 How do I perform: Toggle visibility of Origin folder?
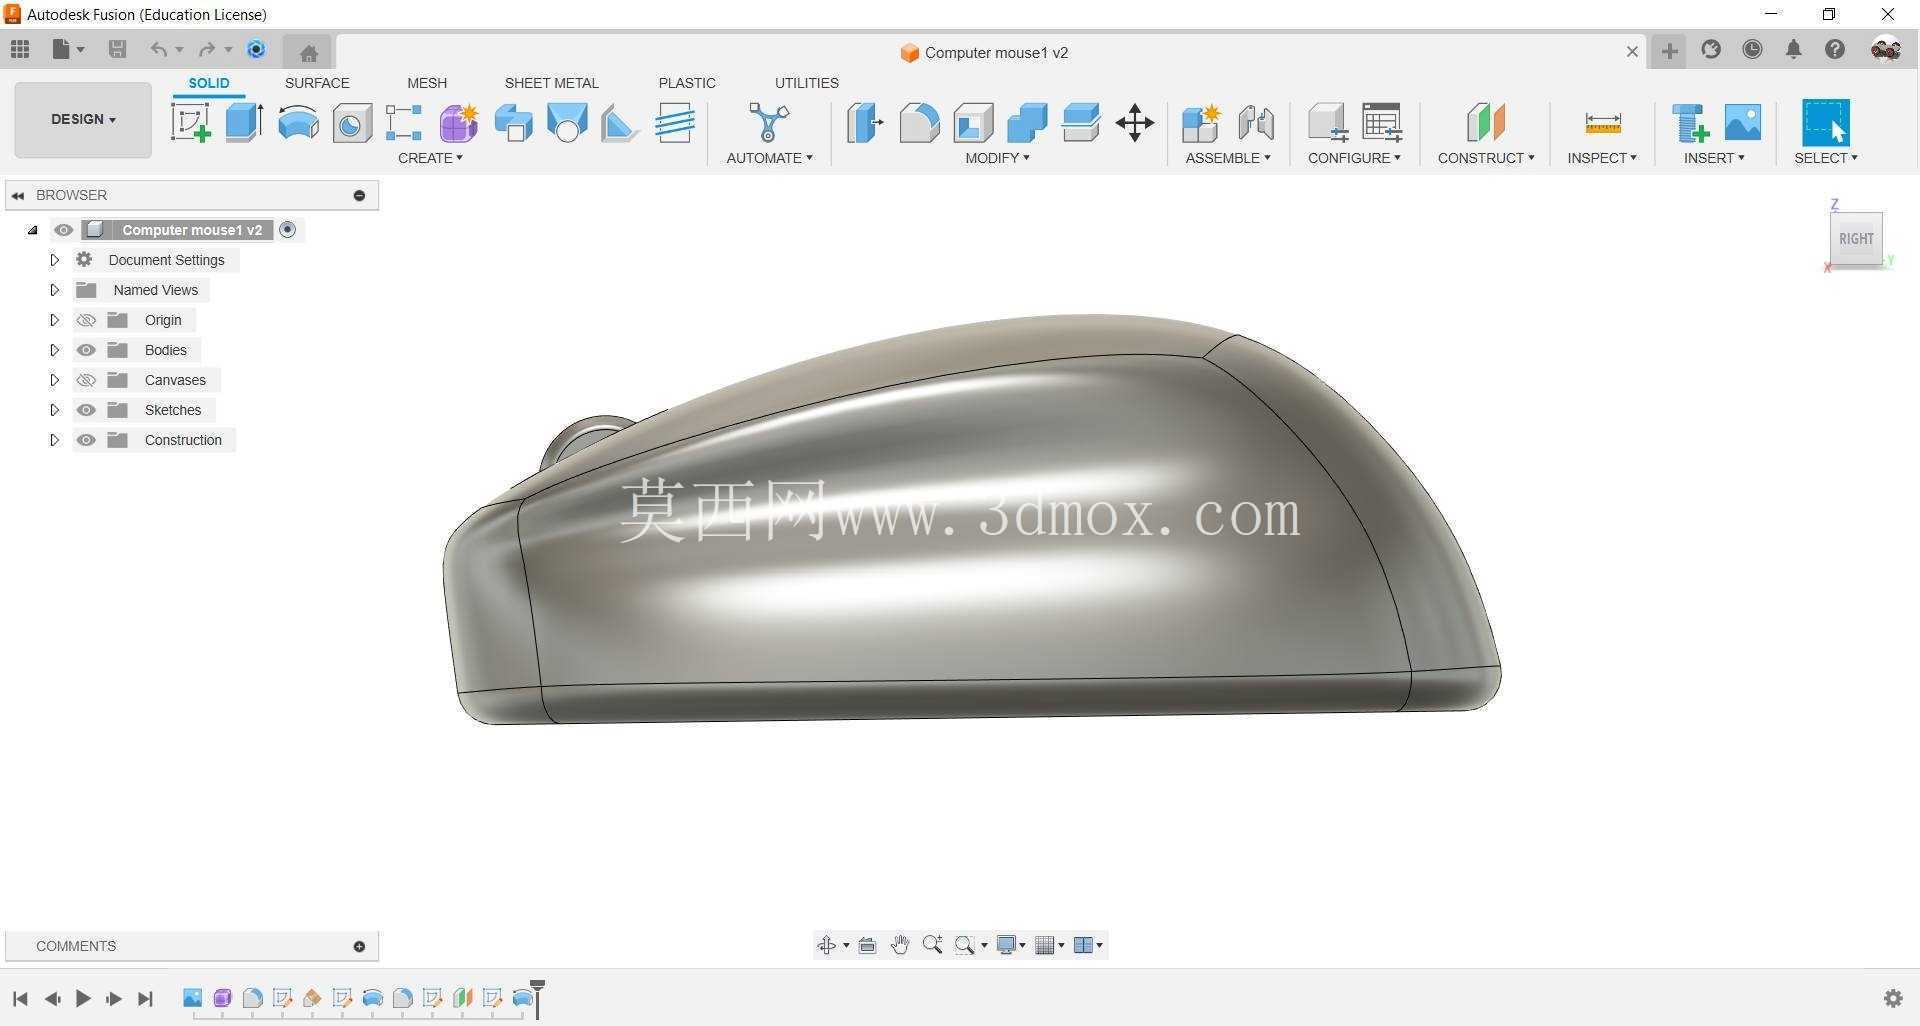(x=86, y=320)
